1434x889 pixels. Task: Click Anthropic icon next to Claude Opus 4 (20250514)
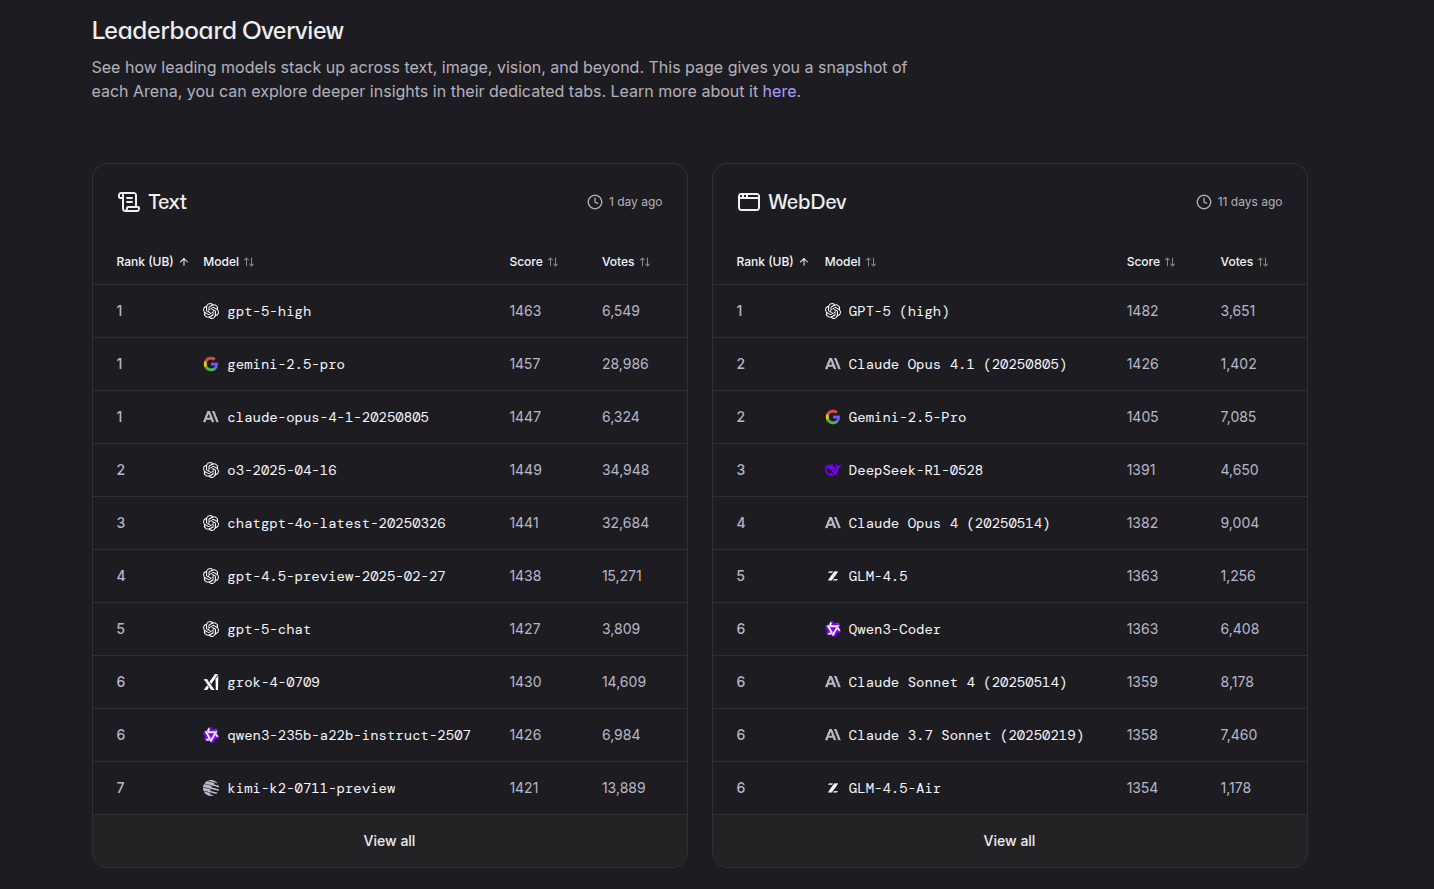833,523
